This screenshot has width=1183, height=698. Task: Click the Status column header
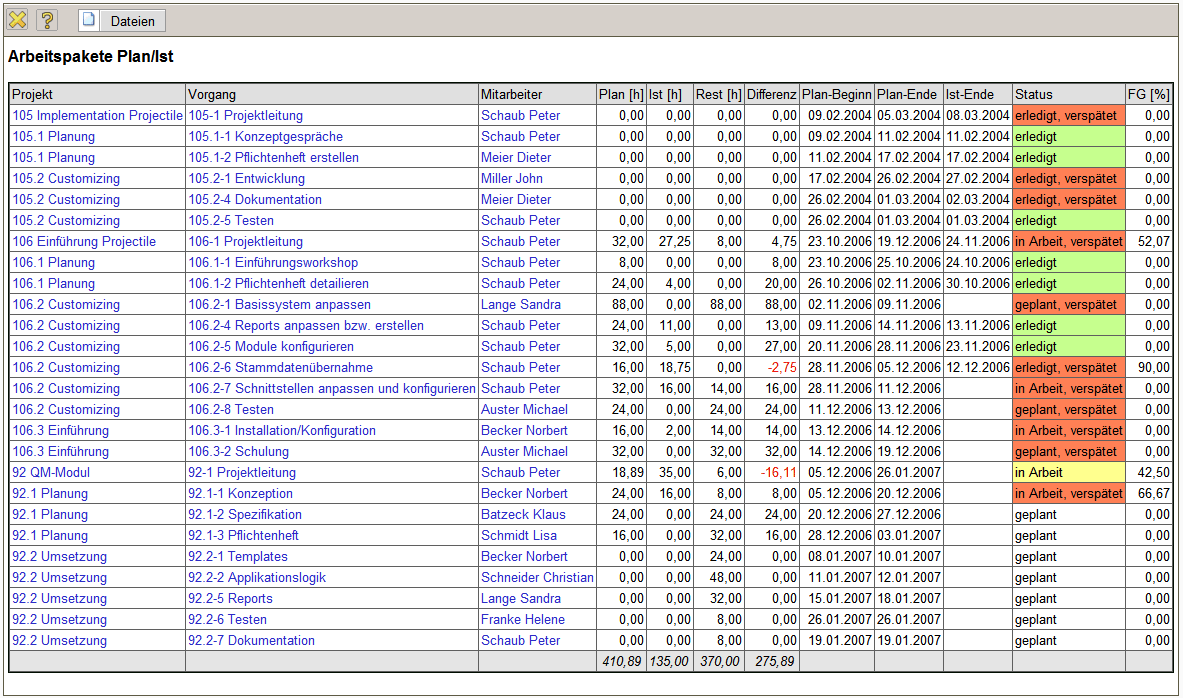[x=1034, y=95]
